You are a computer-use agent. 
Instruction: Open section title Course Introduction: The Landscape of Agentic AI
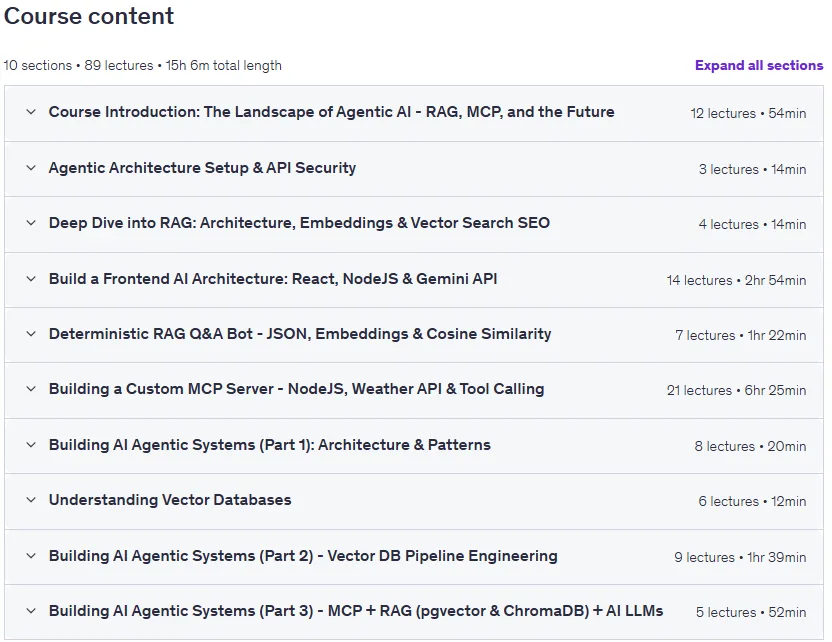332,112
